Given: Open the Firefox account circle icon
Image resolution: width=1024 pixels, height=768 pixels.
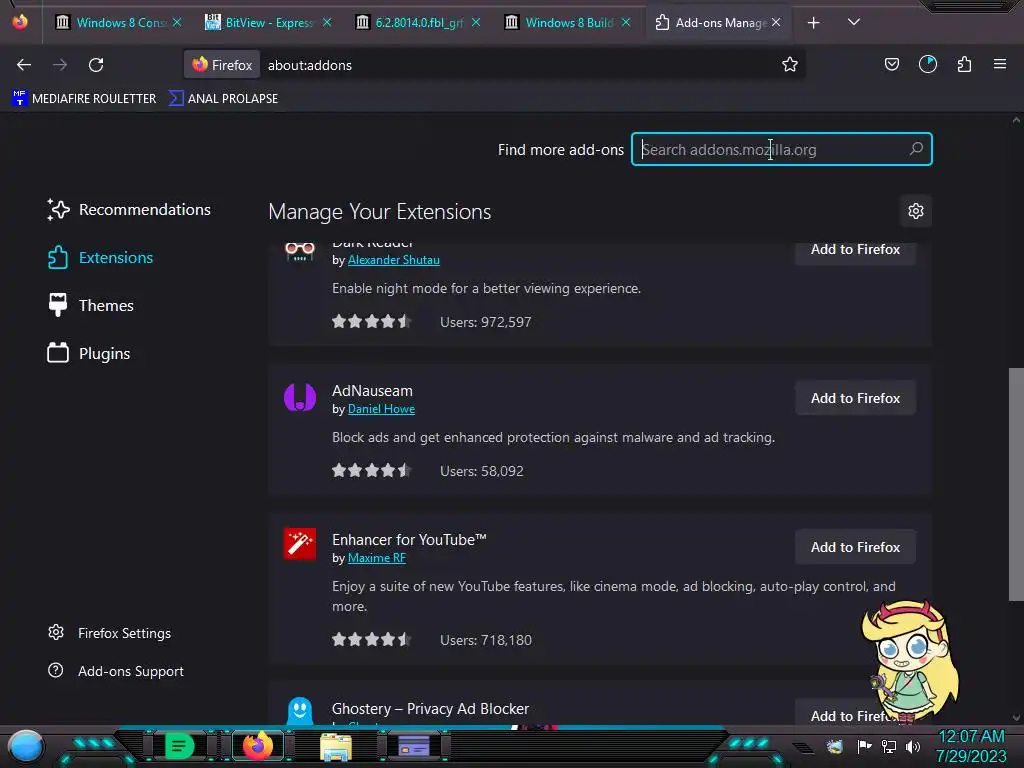Looking at the screenshot, I should [927, 64].
